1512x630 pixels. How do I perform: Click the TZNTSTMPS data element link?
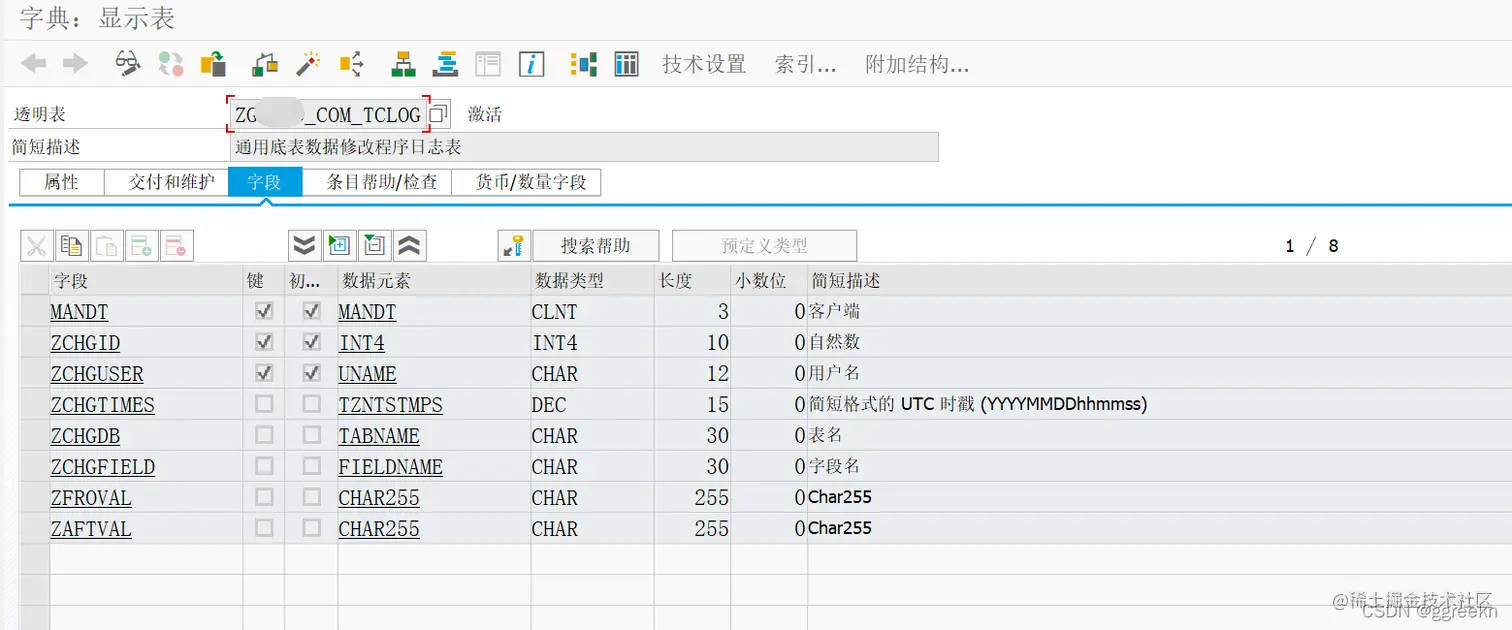coord(390,405)
